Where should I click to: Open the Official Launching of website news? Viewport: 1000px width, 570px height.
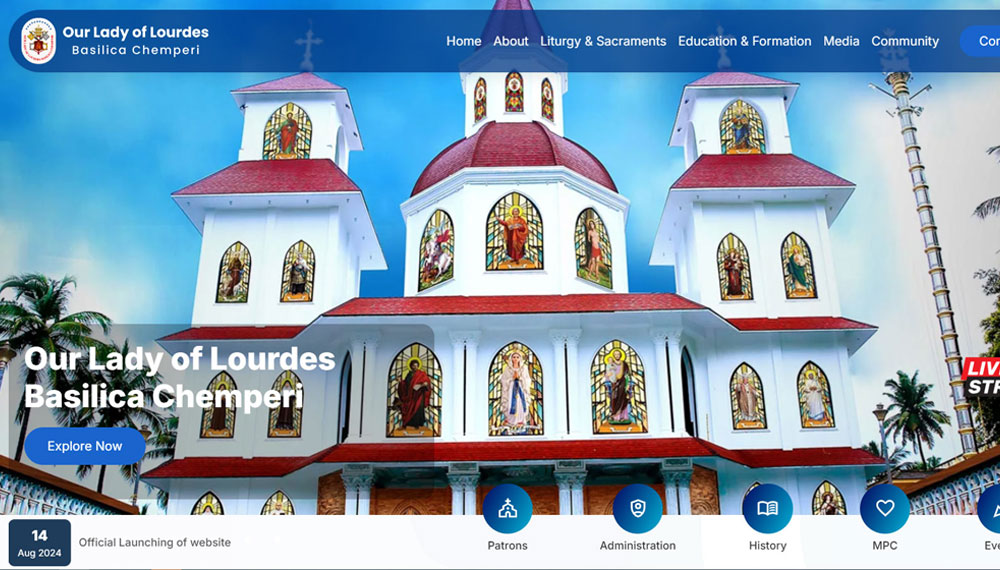[155, 542]
